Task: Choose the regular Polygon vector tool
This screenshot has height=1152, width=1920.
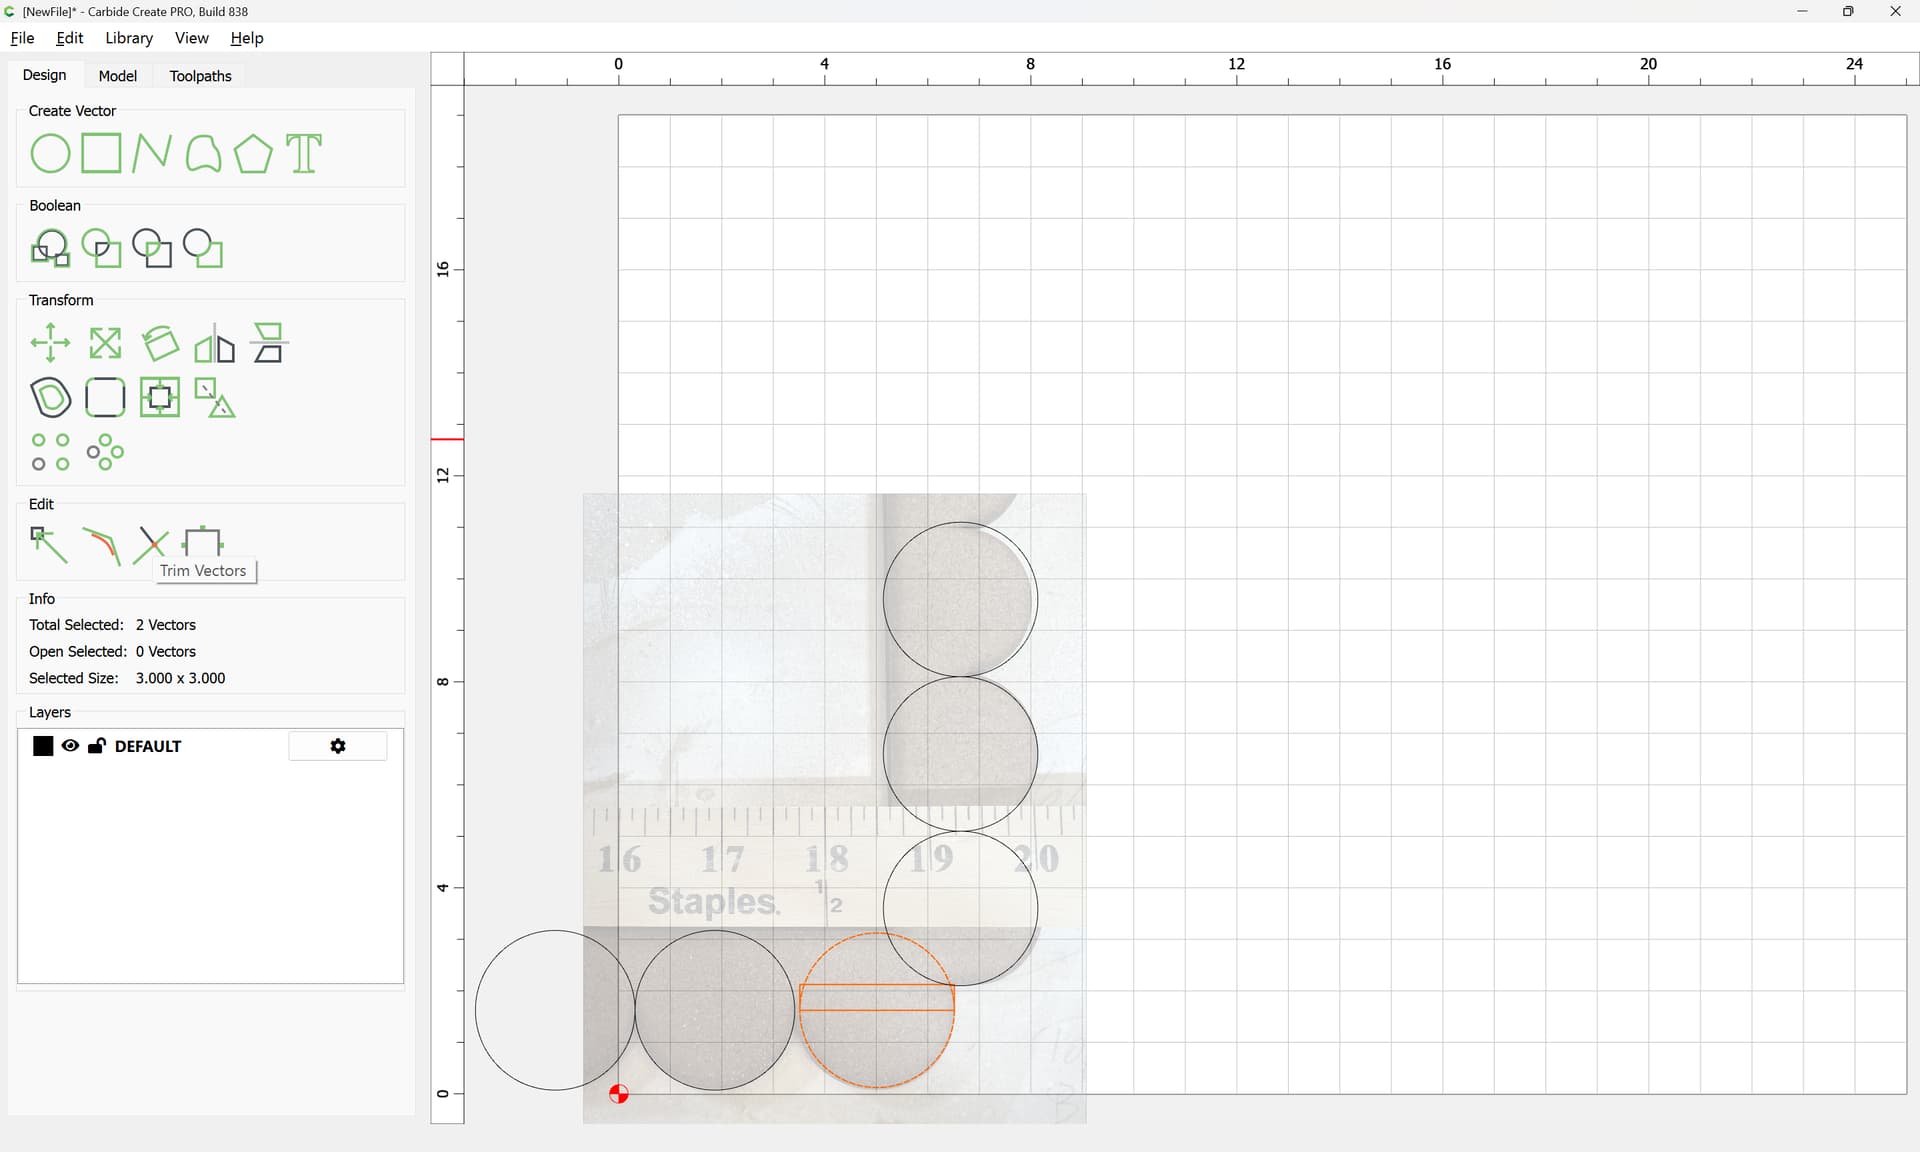Action: point(253,154)
